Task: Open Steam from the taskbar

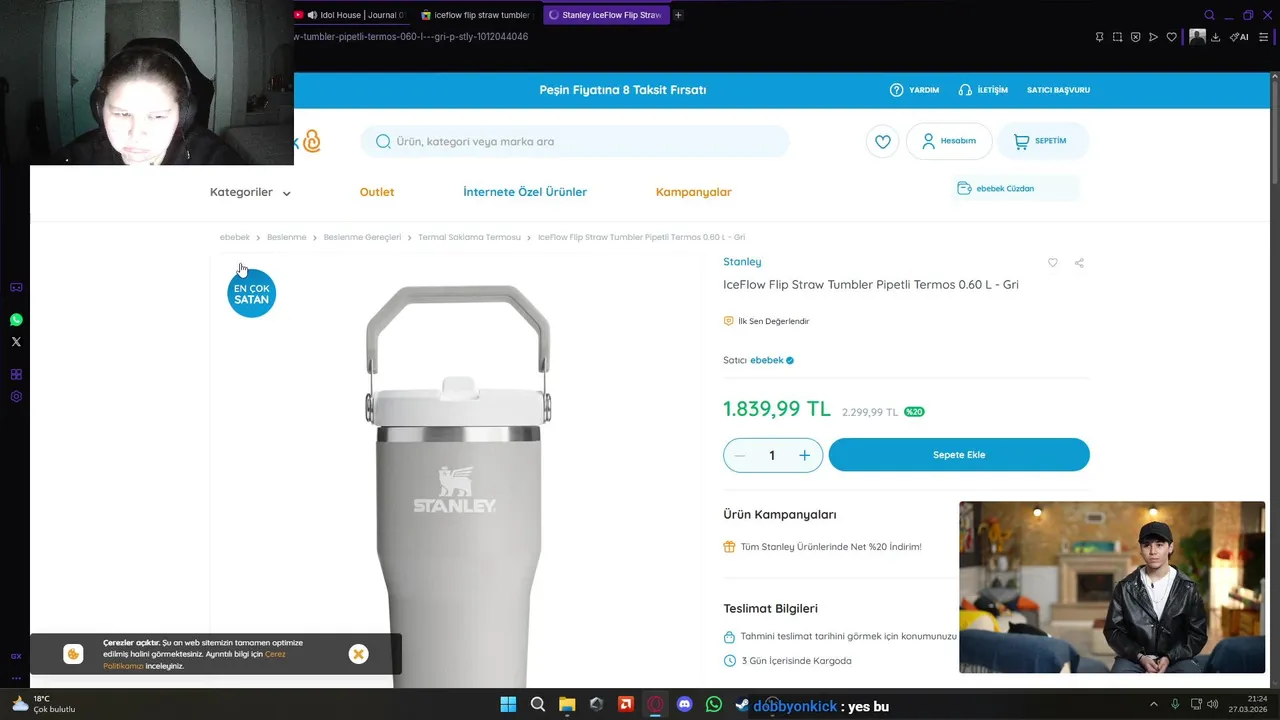Action: 742,704
